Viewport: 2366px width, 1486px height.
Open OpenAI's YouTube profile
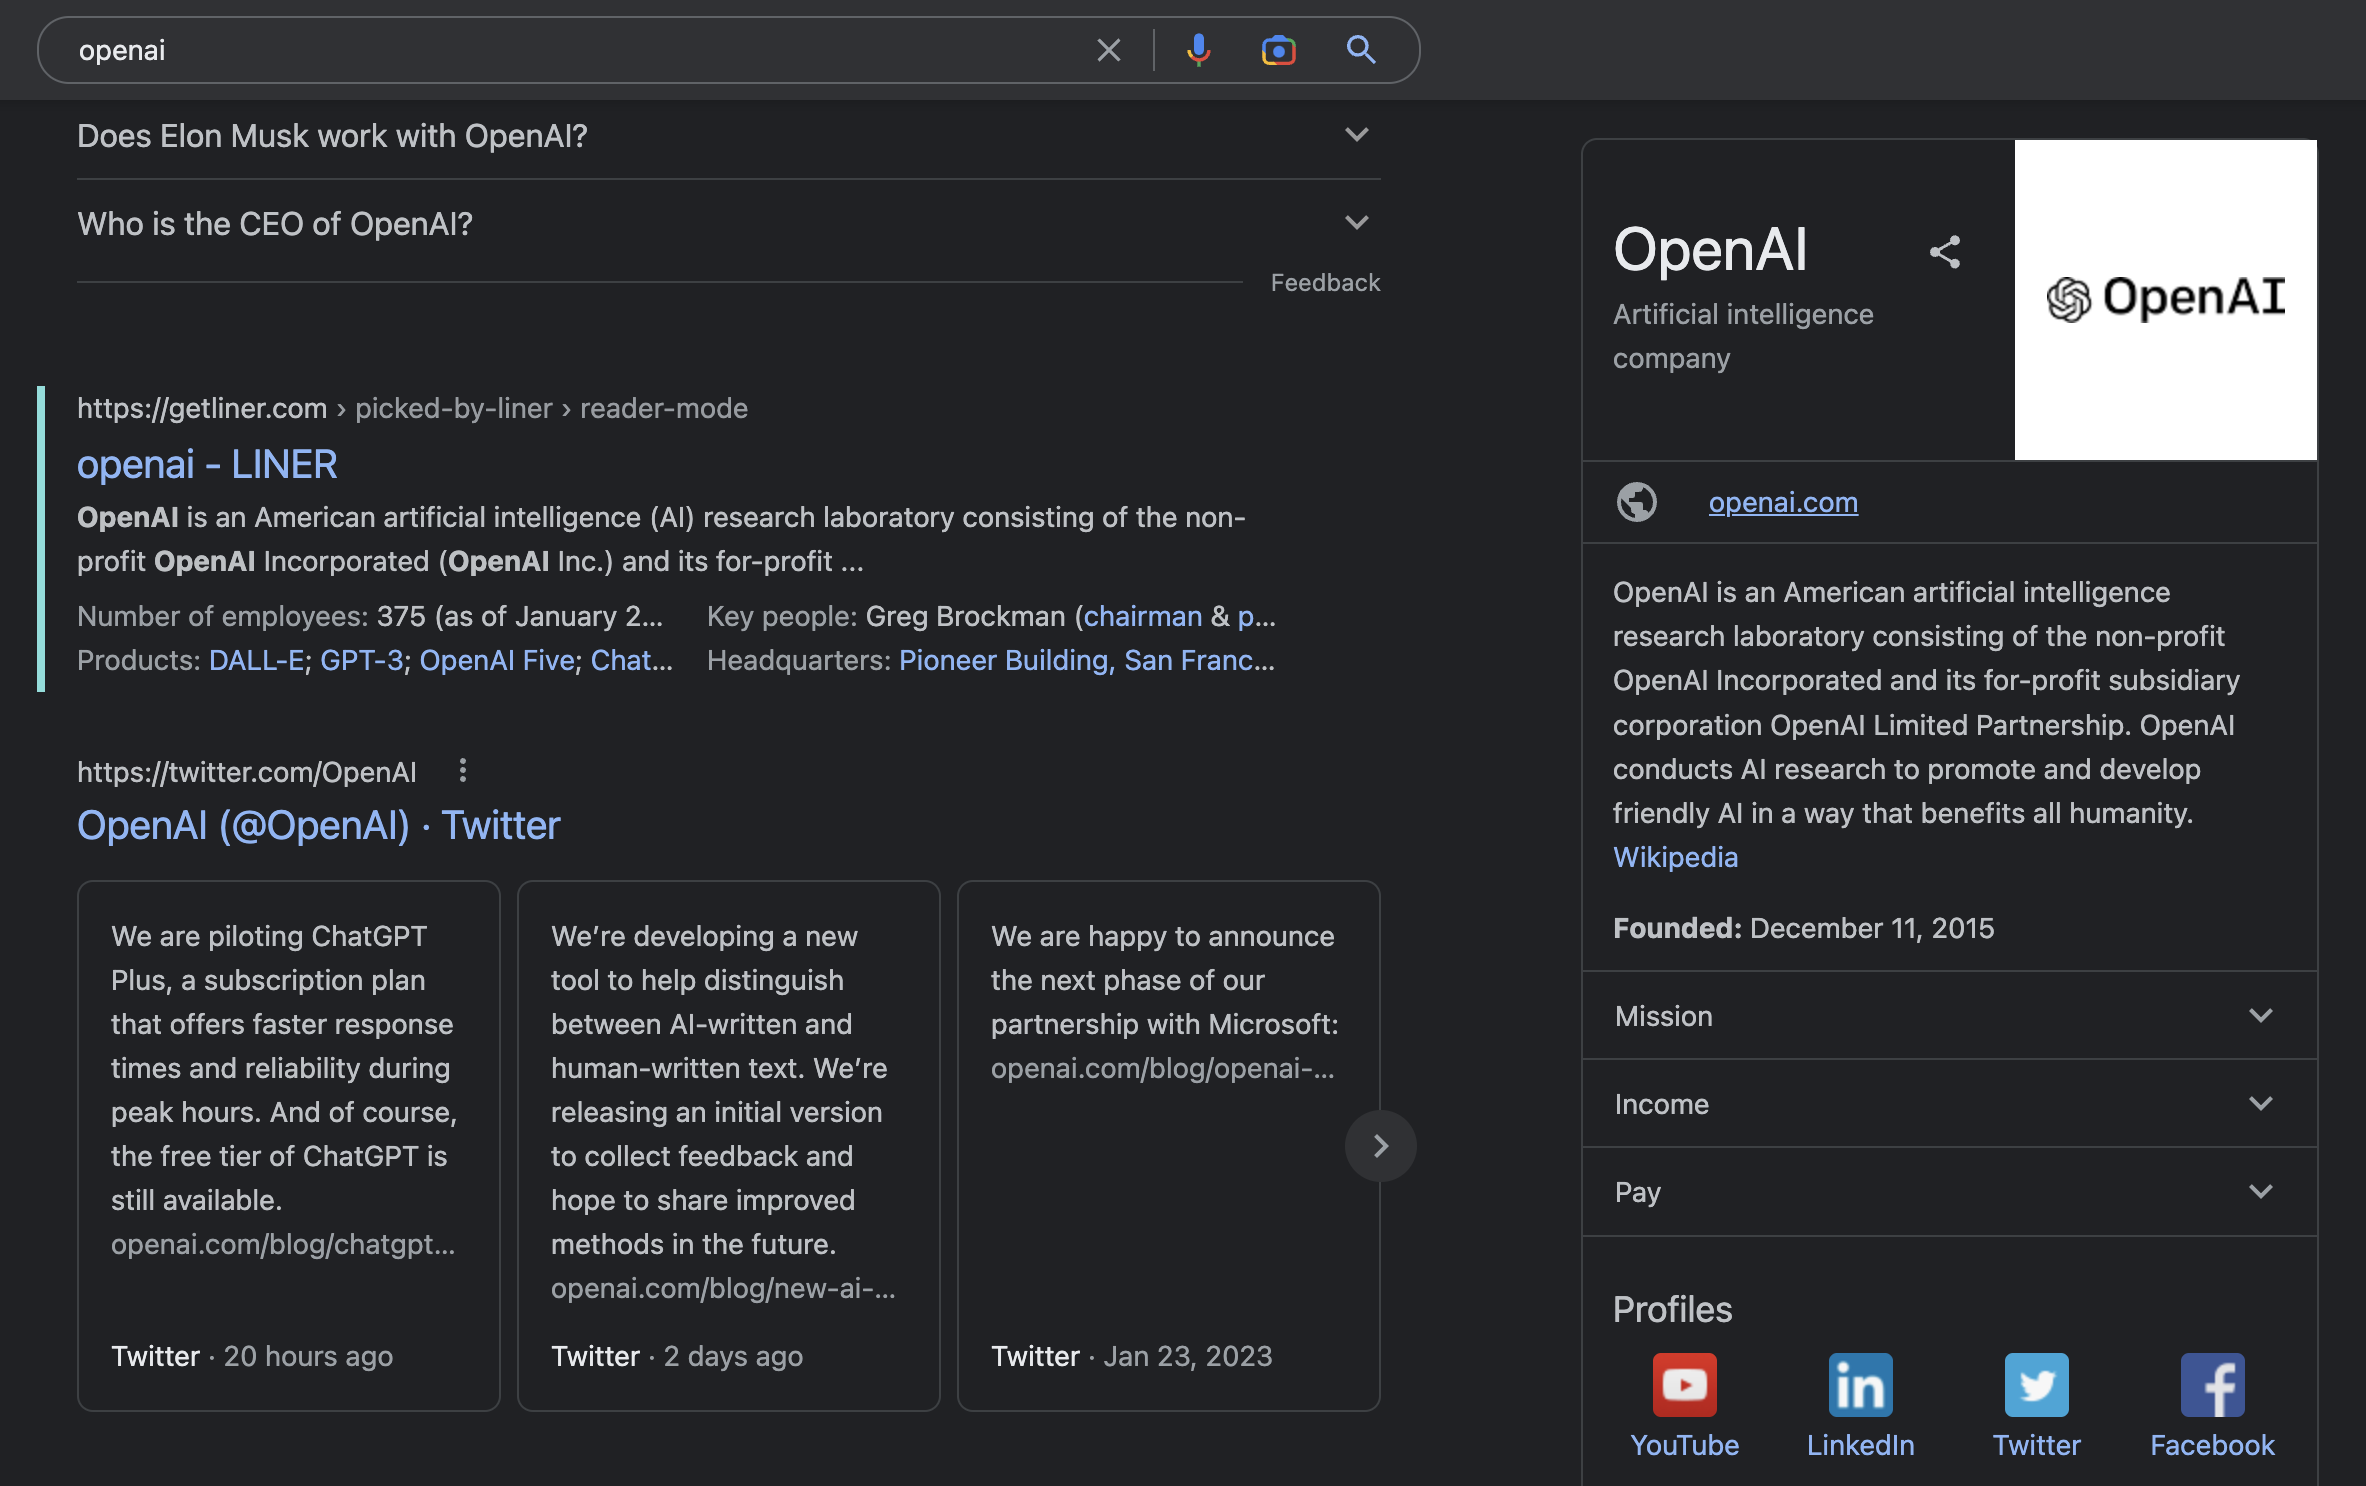1683,1386
